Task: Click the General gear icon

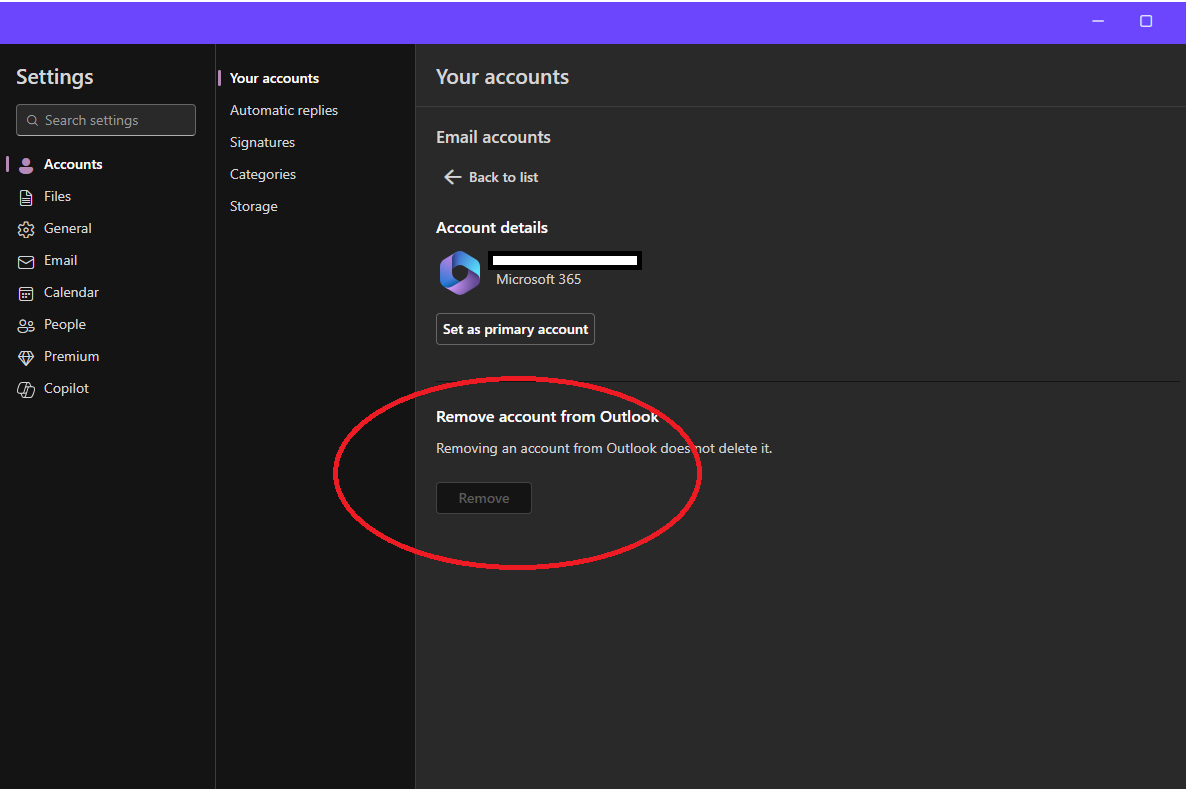Action: (x=26, y=229)
